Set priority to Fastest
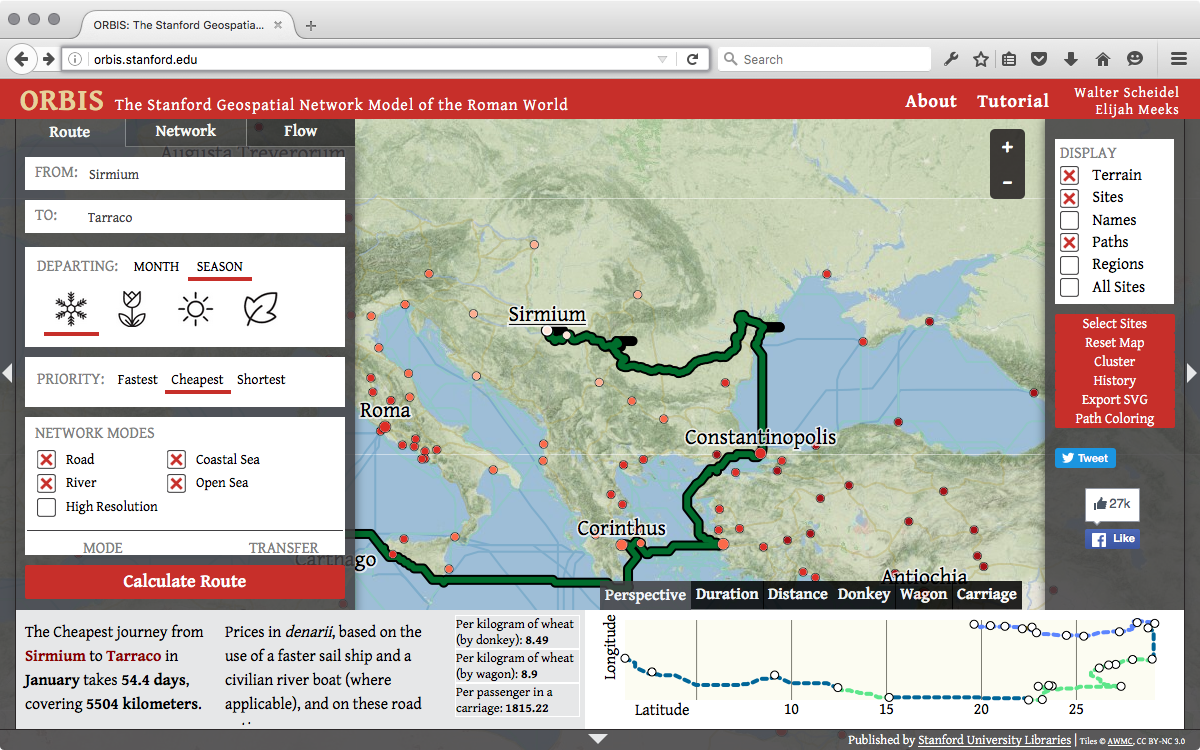The width and height of the screenshot is (1200, 750). tap(137, 380)
